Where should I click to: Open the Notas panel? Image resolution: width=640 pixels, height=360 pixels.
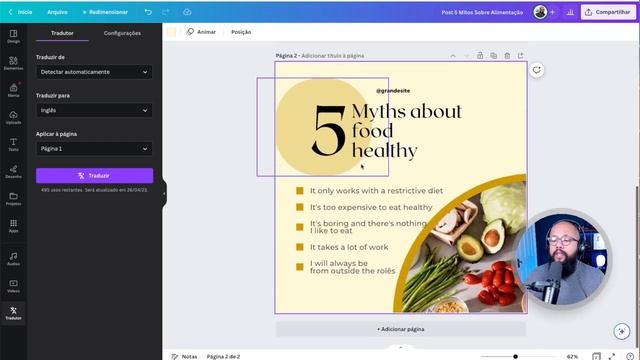184,356
